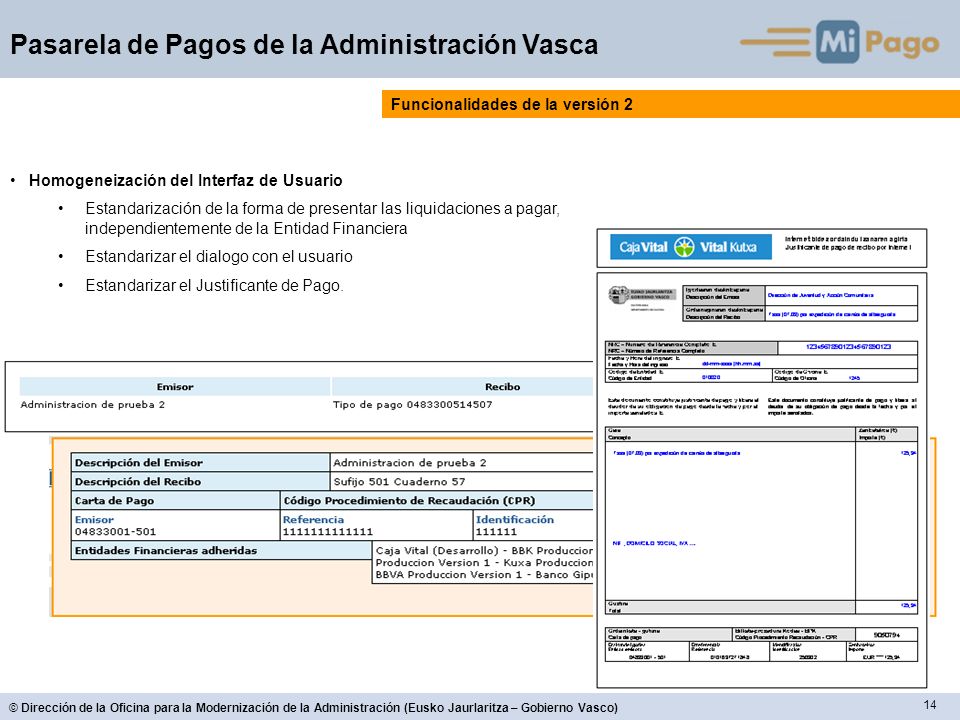
Task: Click the bullet 'Estandarizar el dialogo con el usuario'
Action: (219, 257)
